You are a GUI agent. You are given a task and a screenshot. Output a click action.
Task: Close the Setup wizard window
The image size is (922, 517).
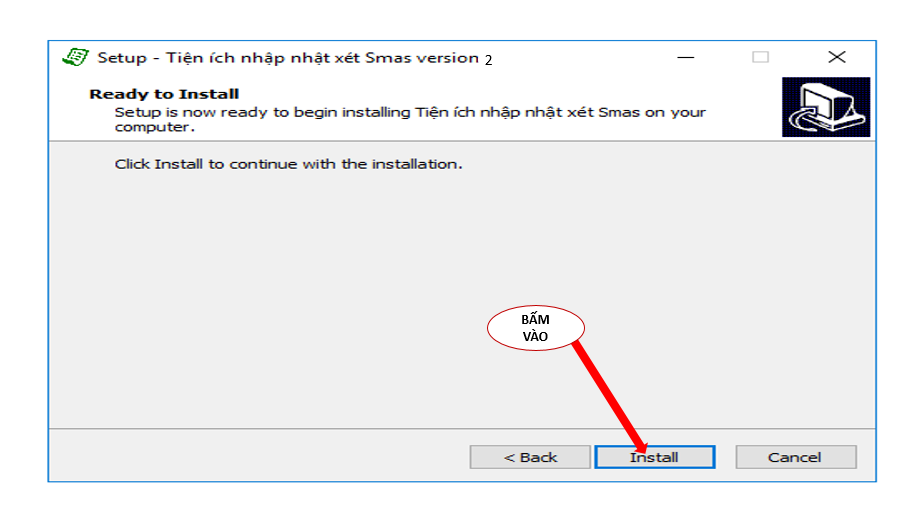[837, 57]
